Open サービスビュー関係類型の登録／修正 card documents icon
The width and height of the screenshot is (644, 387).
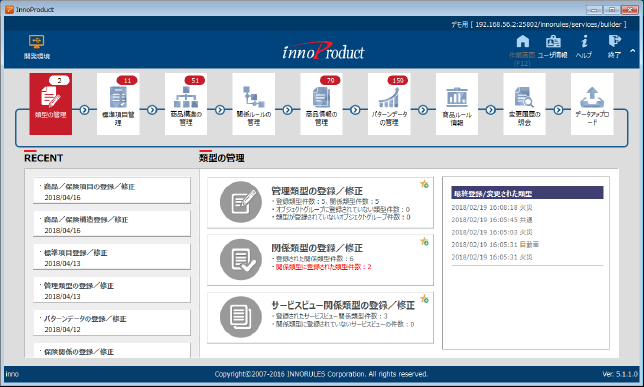(x=241, y=317)
